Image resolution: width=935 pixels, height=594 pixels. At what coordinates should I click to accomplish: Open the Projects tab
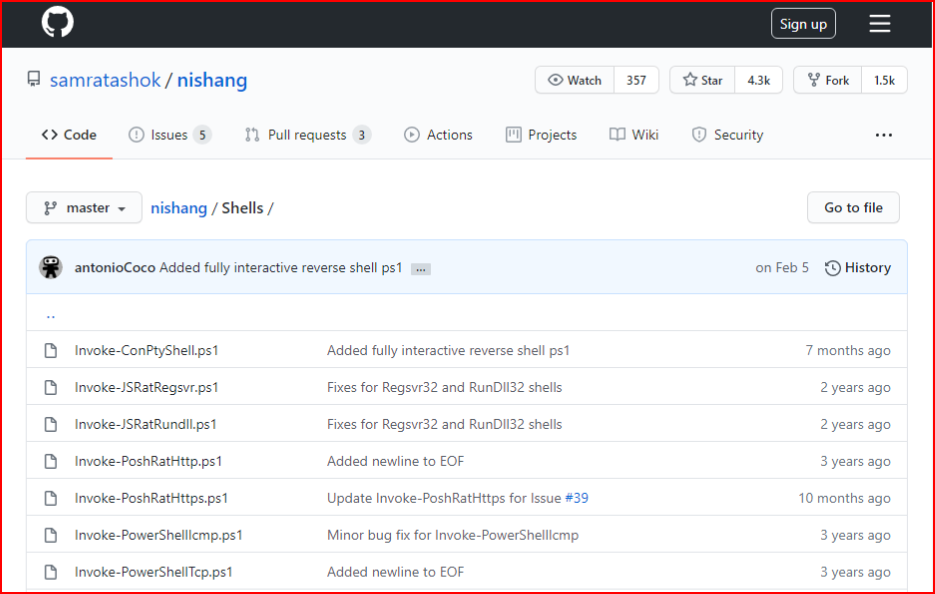(x=541, y=135)
